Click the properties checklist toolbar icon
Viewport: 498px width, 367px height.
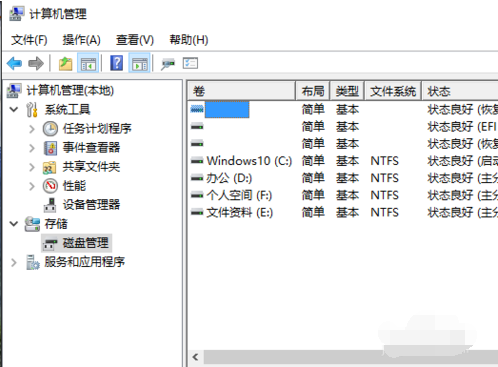tap(190, 63)
